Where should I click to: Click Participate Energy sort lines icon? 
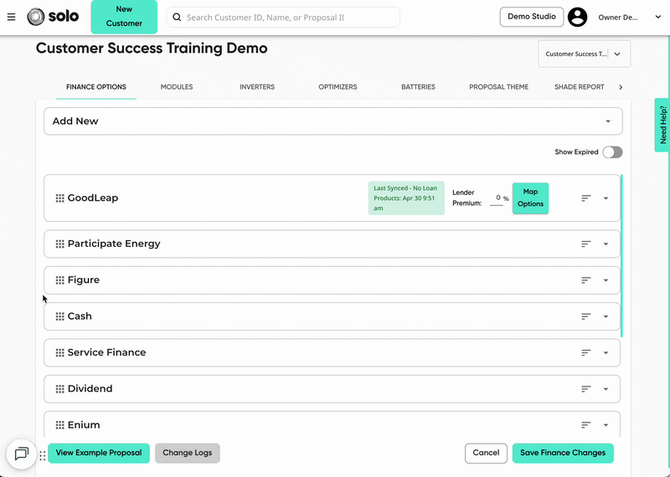click(x=586, y=244)
